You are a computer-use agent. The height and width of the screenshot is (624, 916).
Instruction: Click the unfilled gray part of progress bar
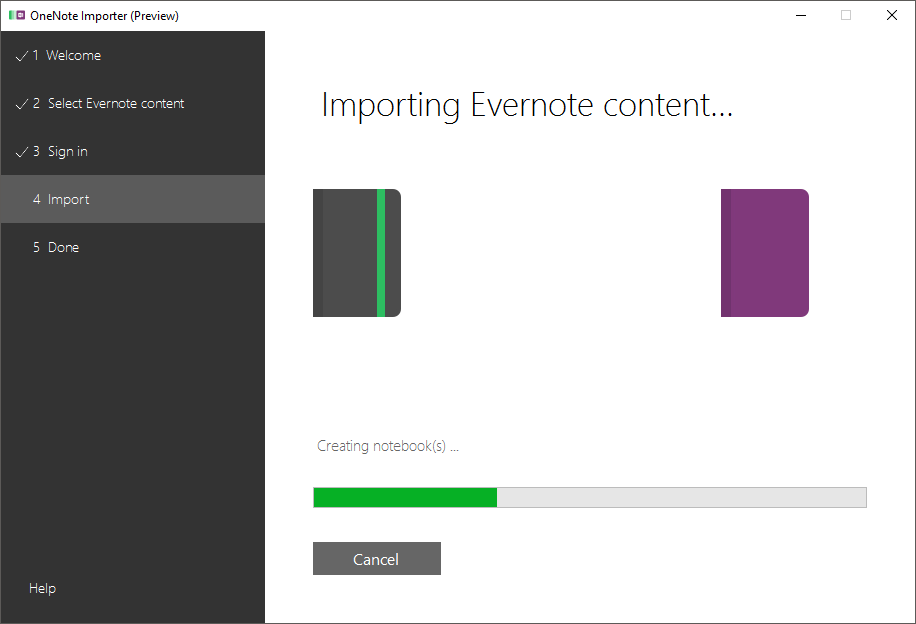pyautogui.click(x=682, y=498)
